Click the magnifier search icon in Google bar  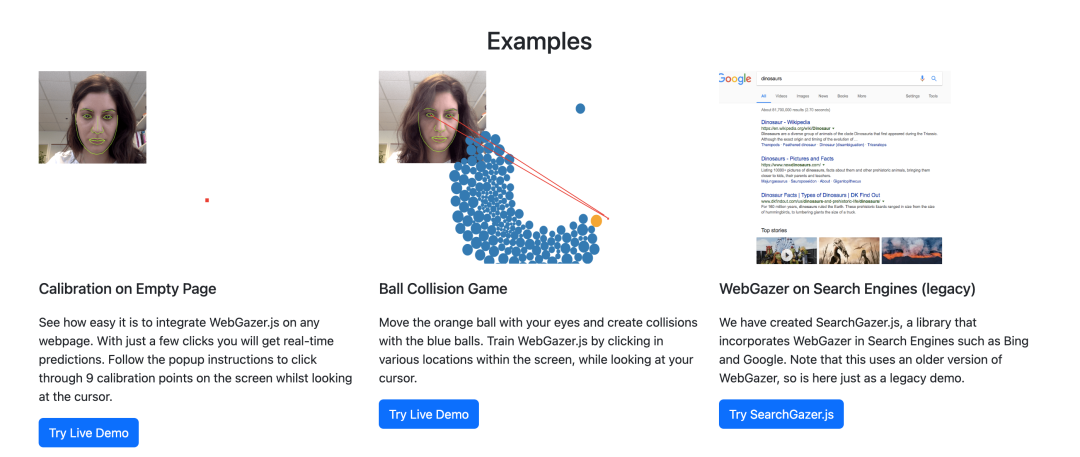934,78
